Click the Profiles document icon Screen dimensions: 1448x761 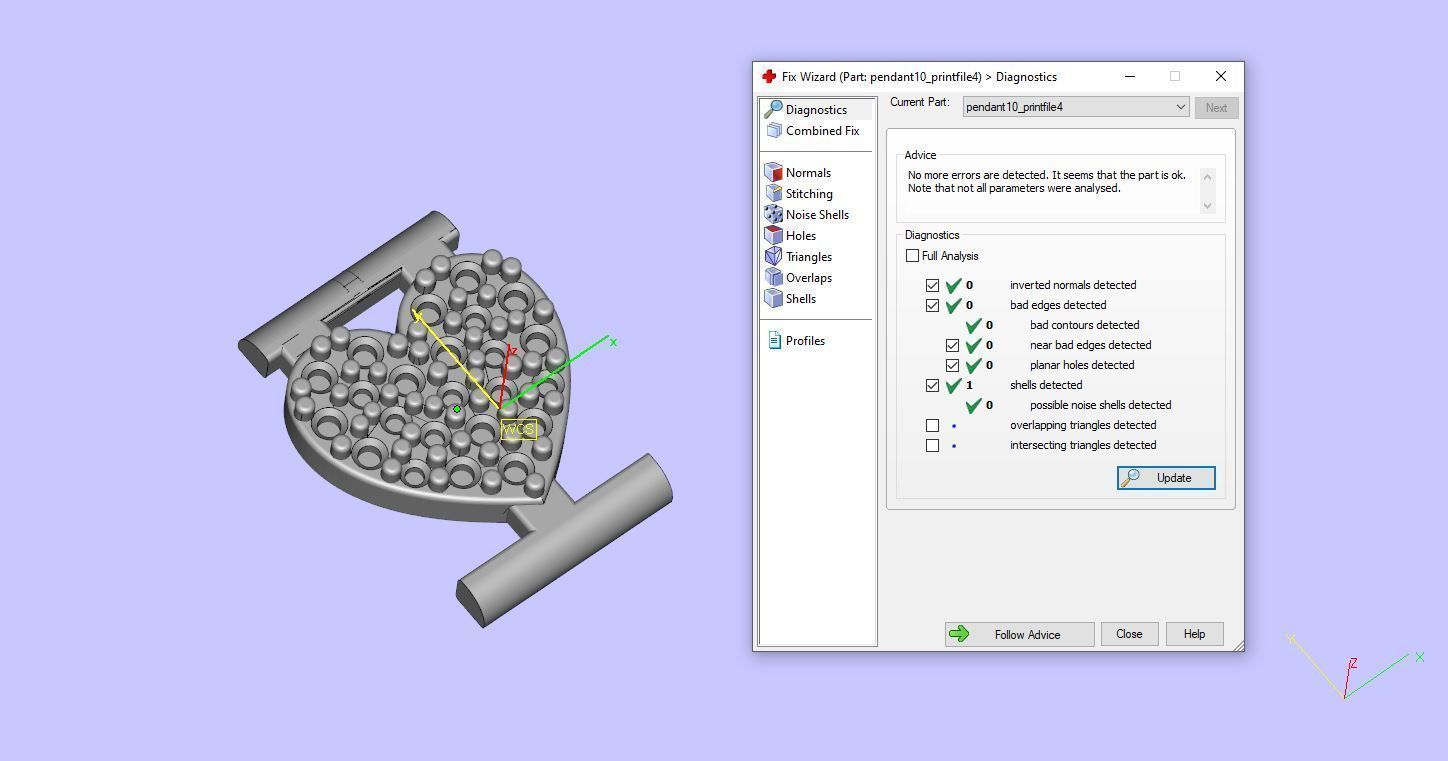(x=774, y=341)
